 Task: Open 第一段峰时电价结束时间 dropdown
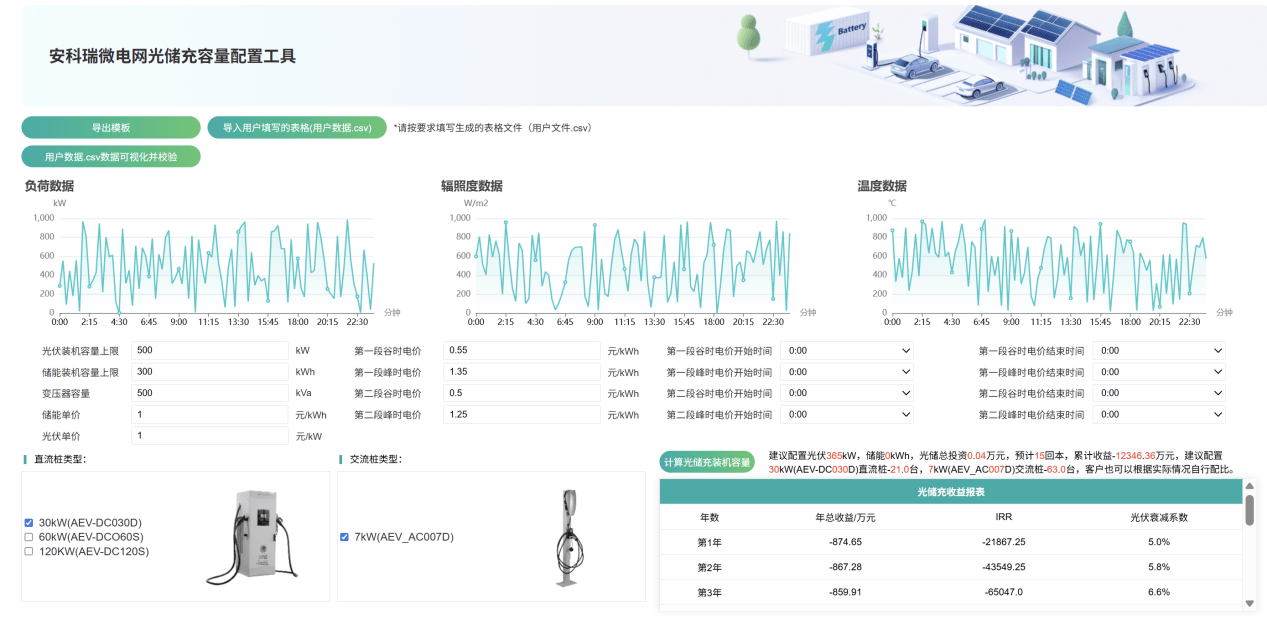point(1159,372)
